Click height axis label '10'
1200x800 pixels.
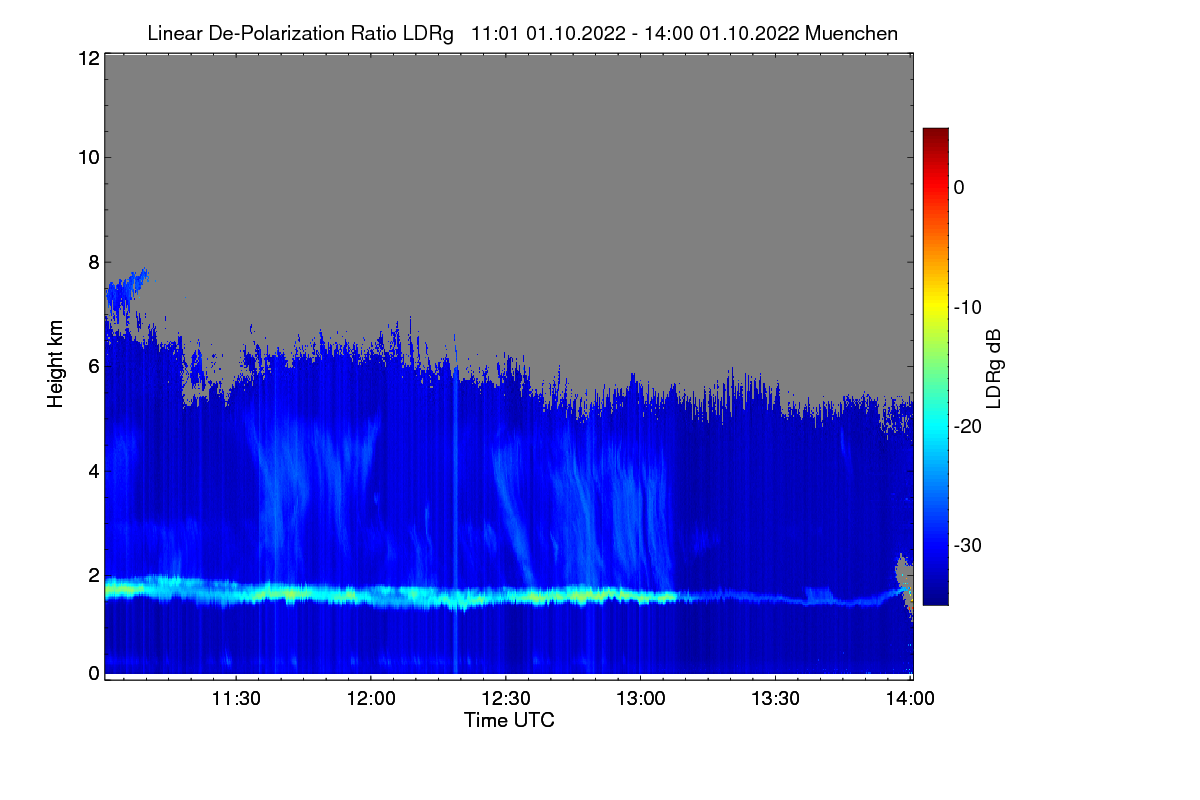tap(87, 157)
